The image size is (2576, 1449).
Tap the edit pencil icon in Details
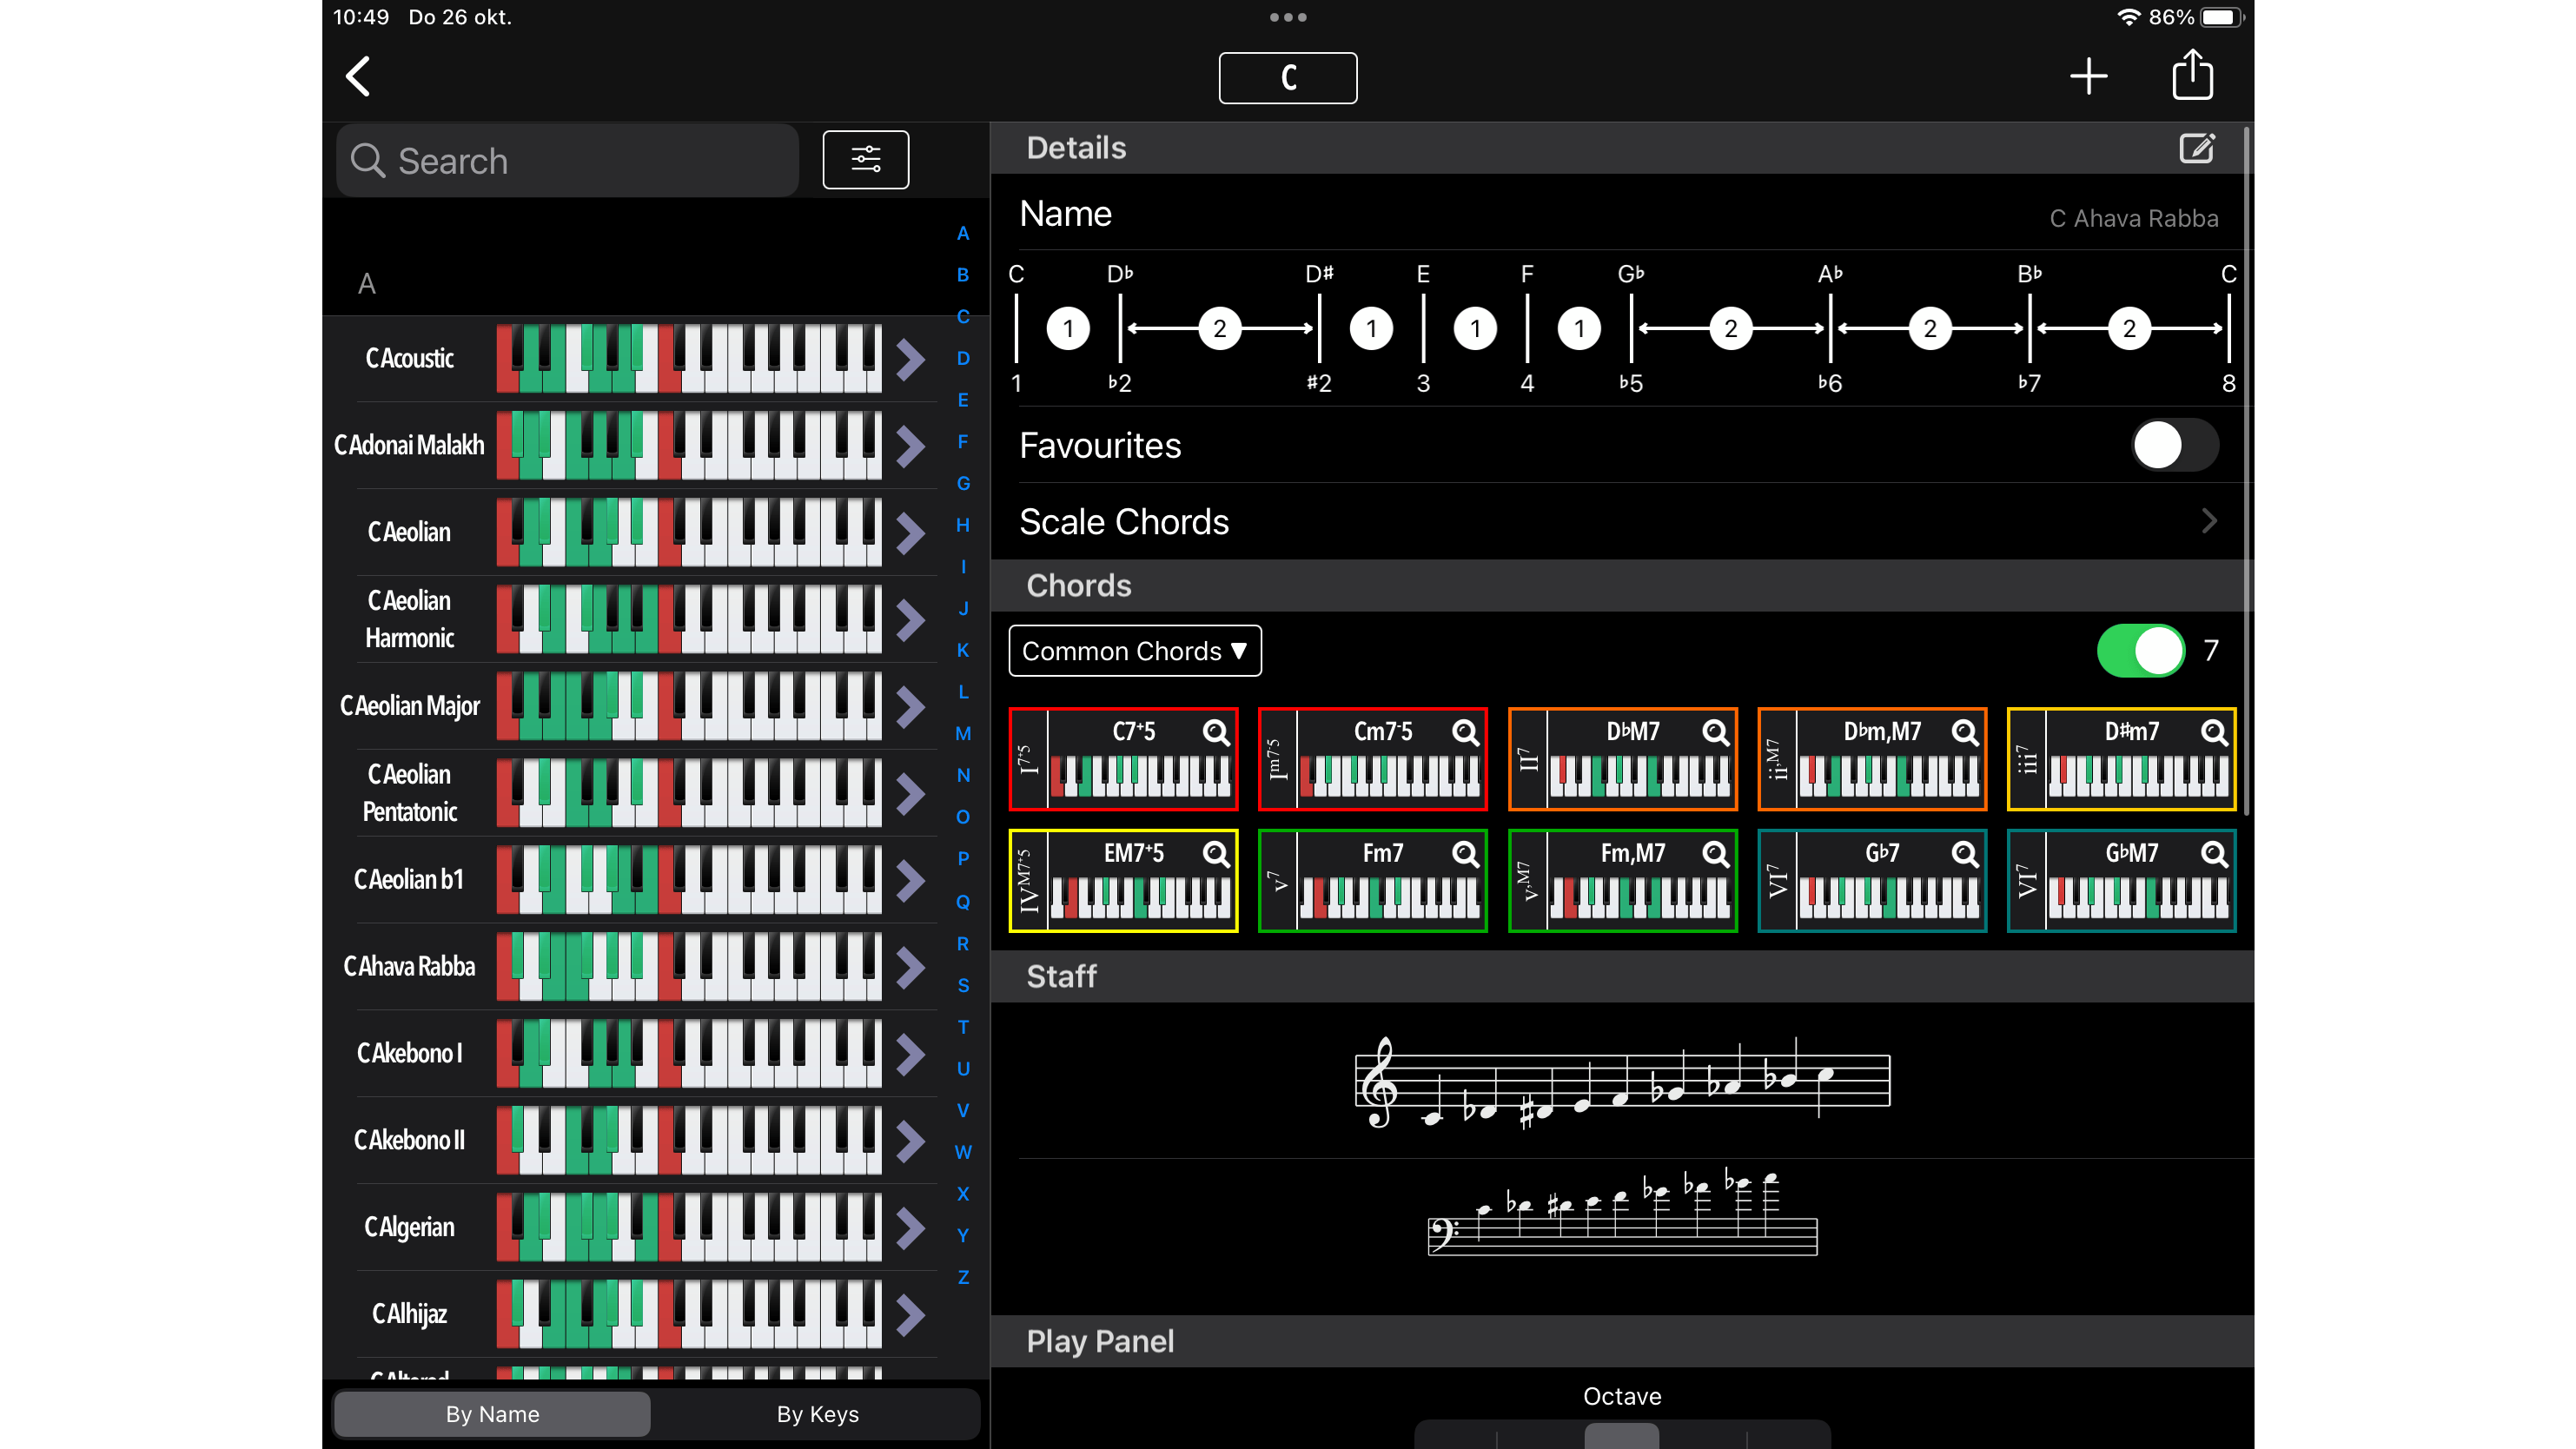click(x=2196, y=149)
